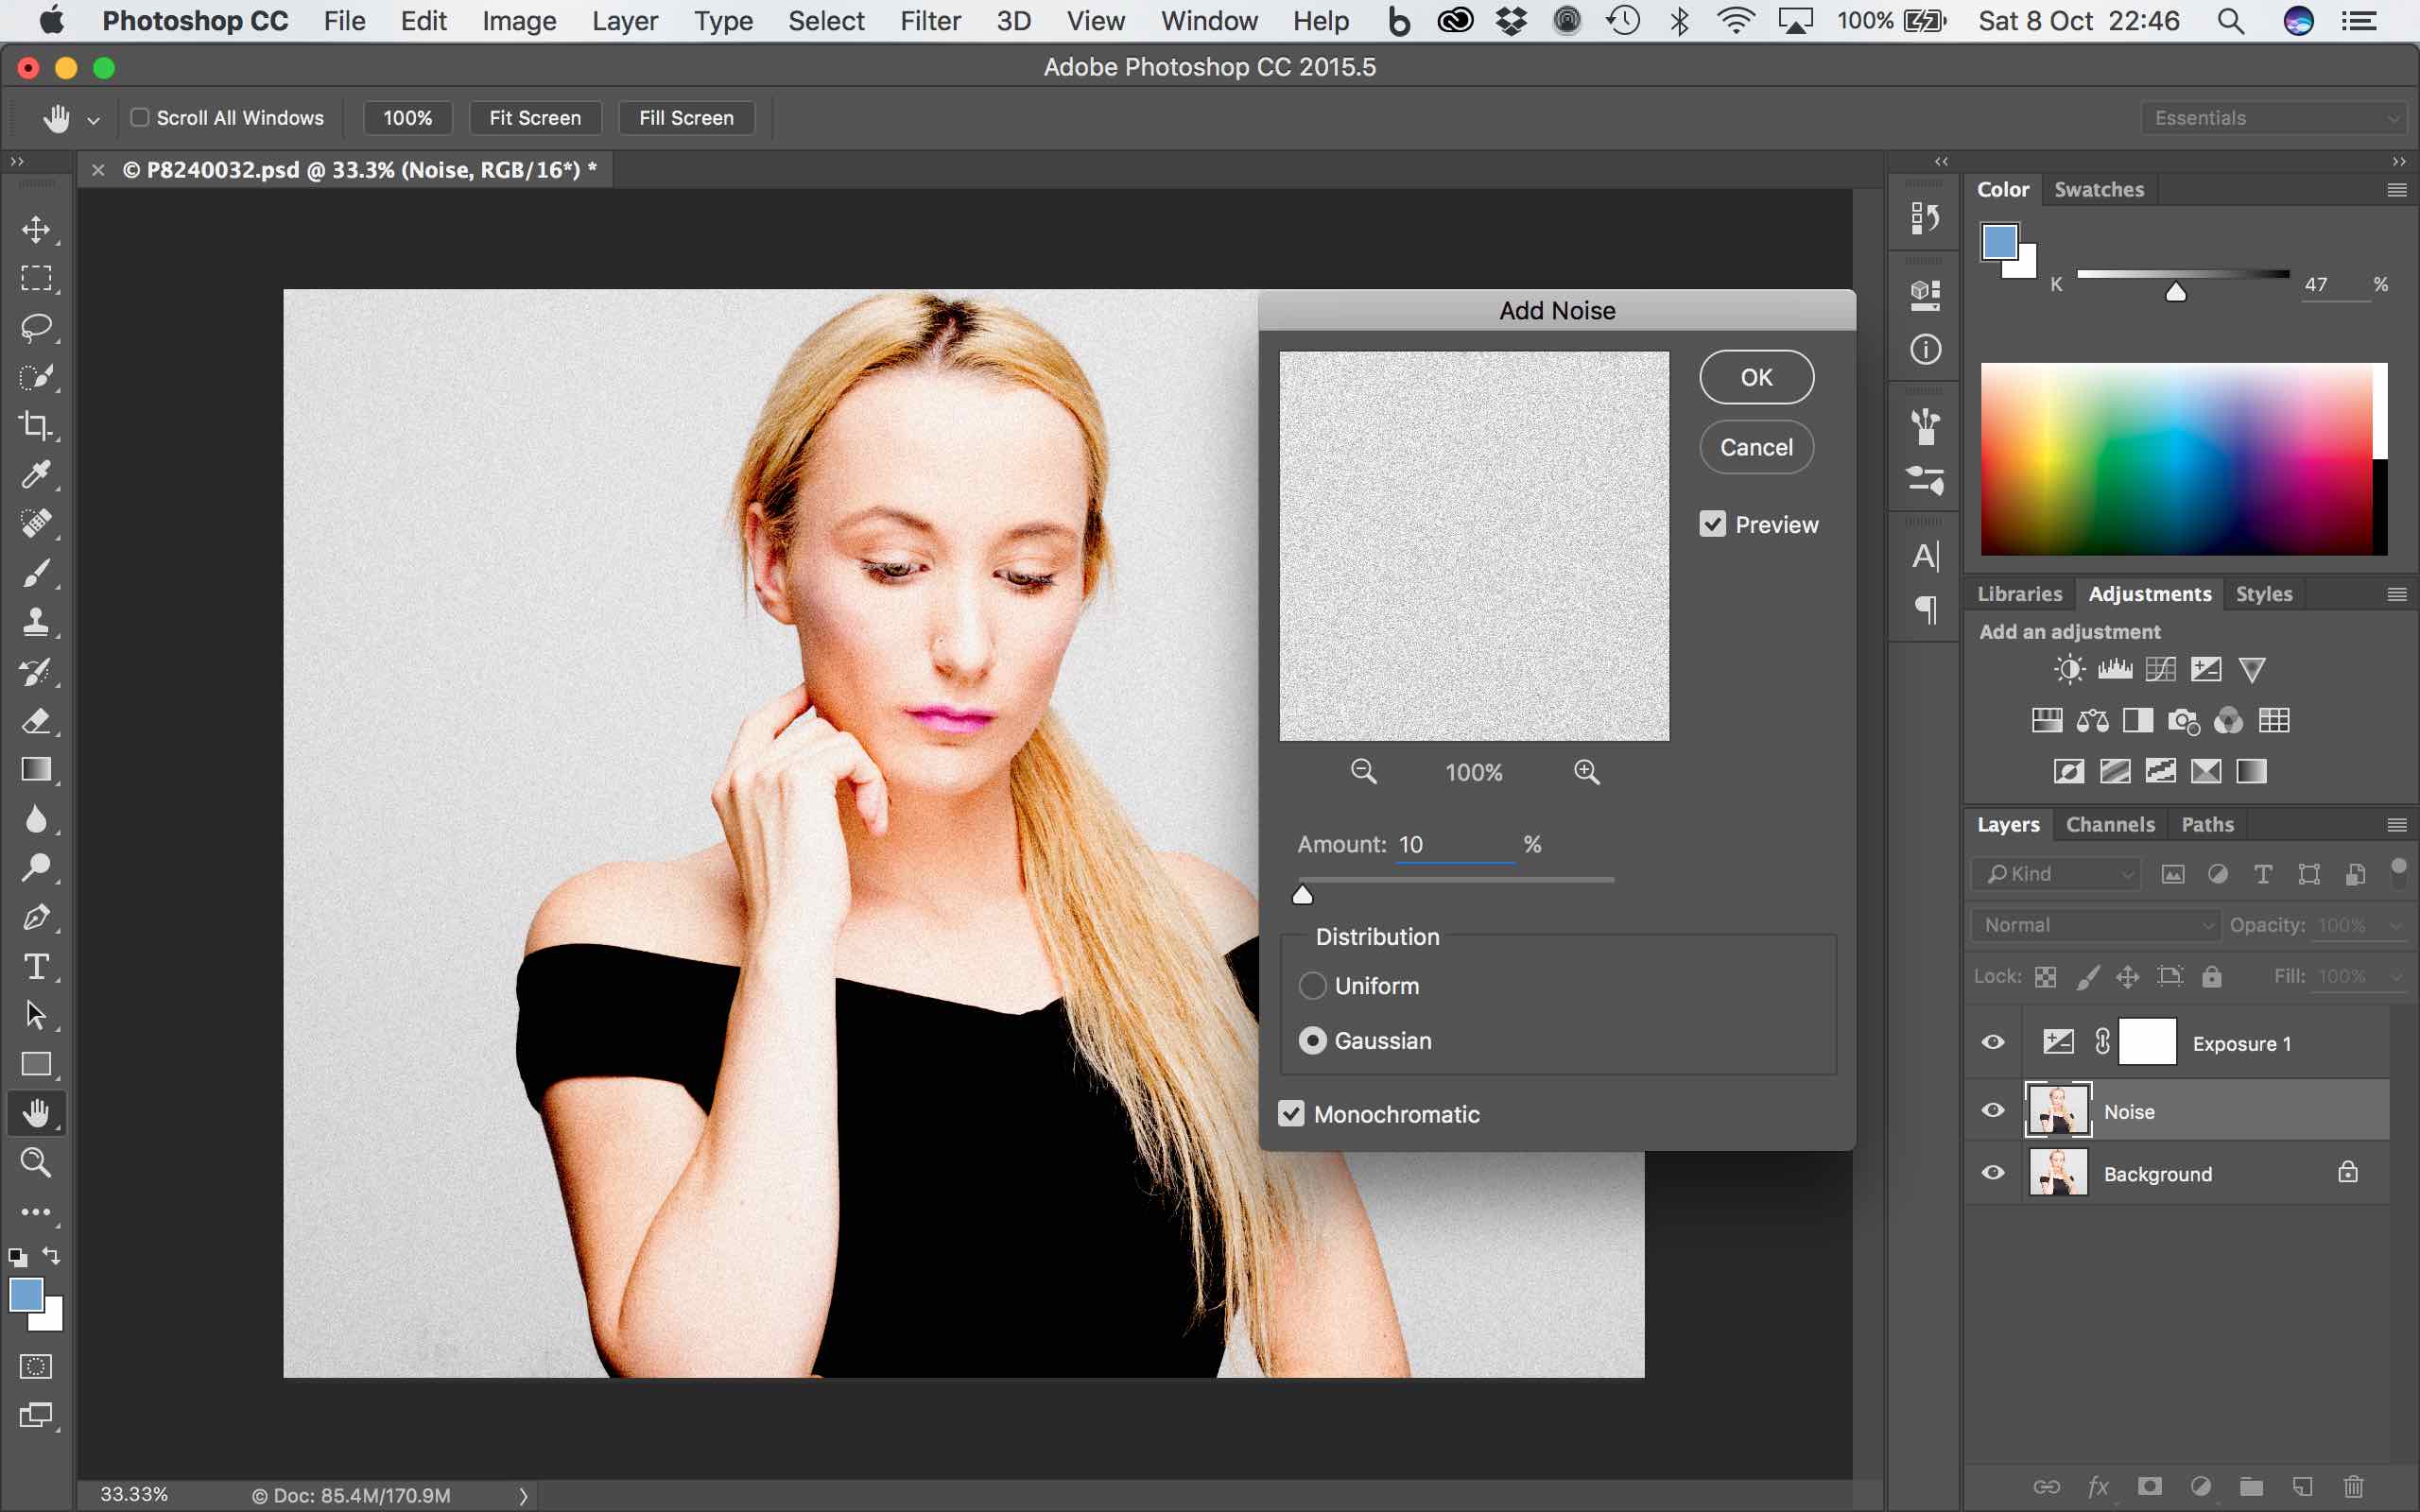
Task: Click the Curves adjustment icon
Action: 2160,669
